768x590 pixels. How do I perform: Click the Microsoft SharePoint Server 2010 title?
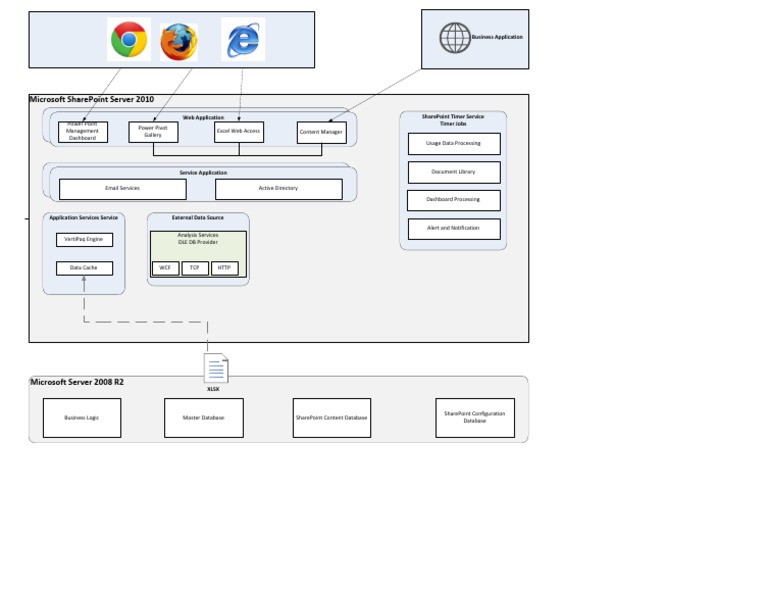92,99
